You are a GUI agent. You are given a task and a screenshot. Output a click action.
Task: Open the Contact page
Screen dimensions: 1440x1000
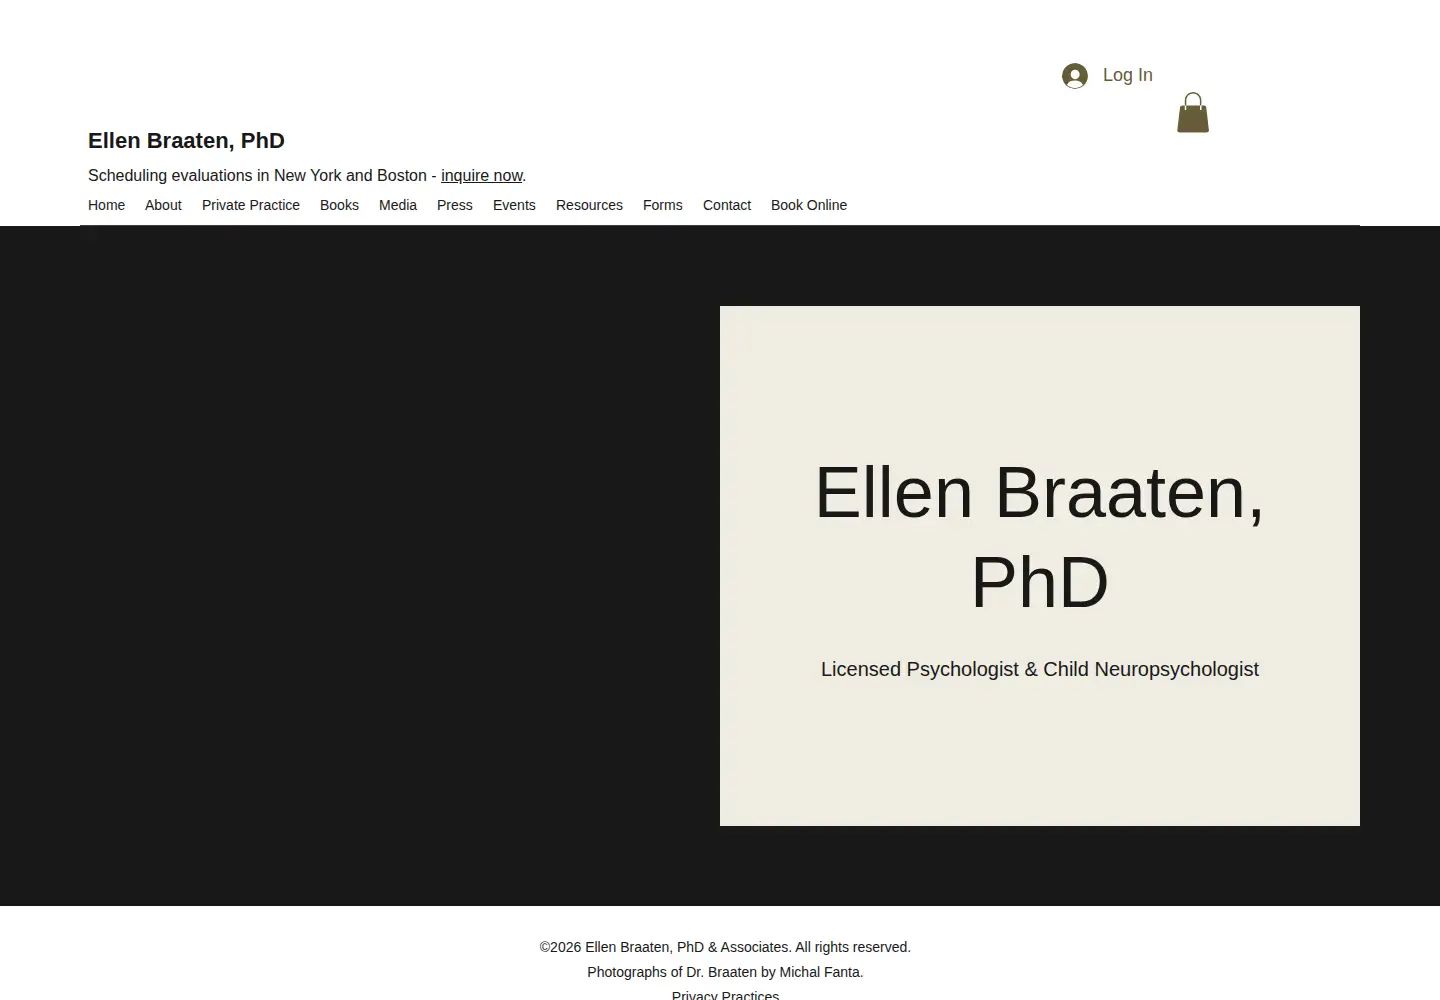coord(727,205)
